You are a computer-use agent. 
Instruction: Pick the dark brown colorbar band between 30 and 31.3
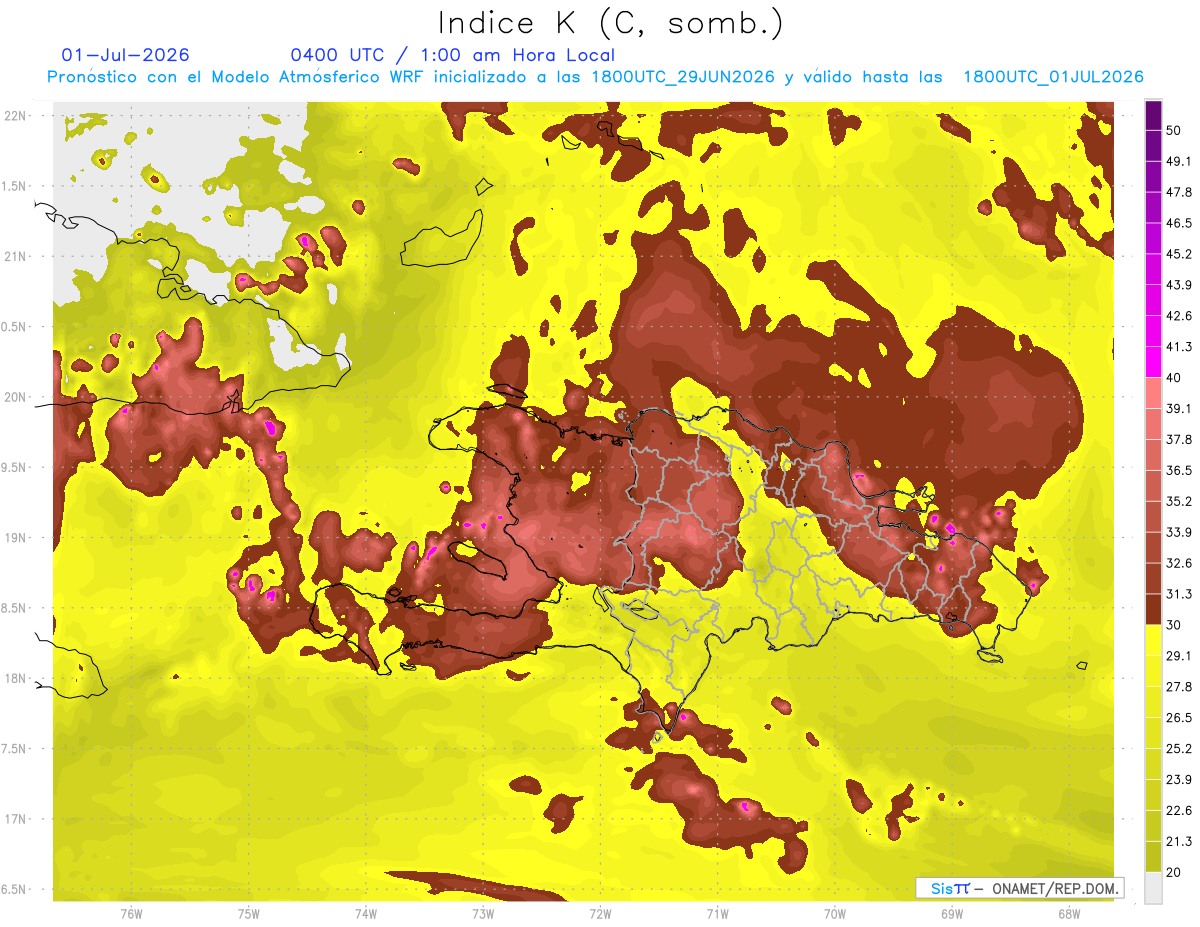(x=1153, y=609)
